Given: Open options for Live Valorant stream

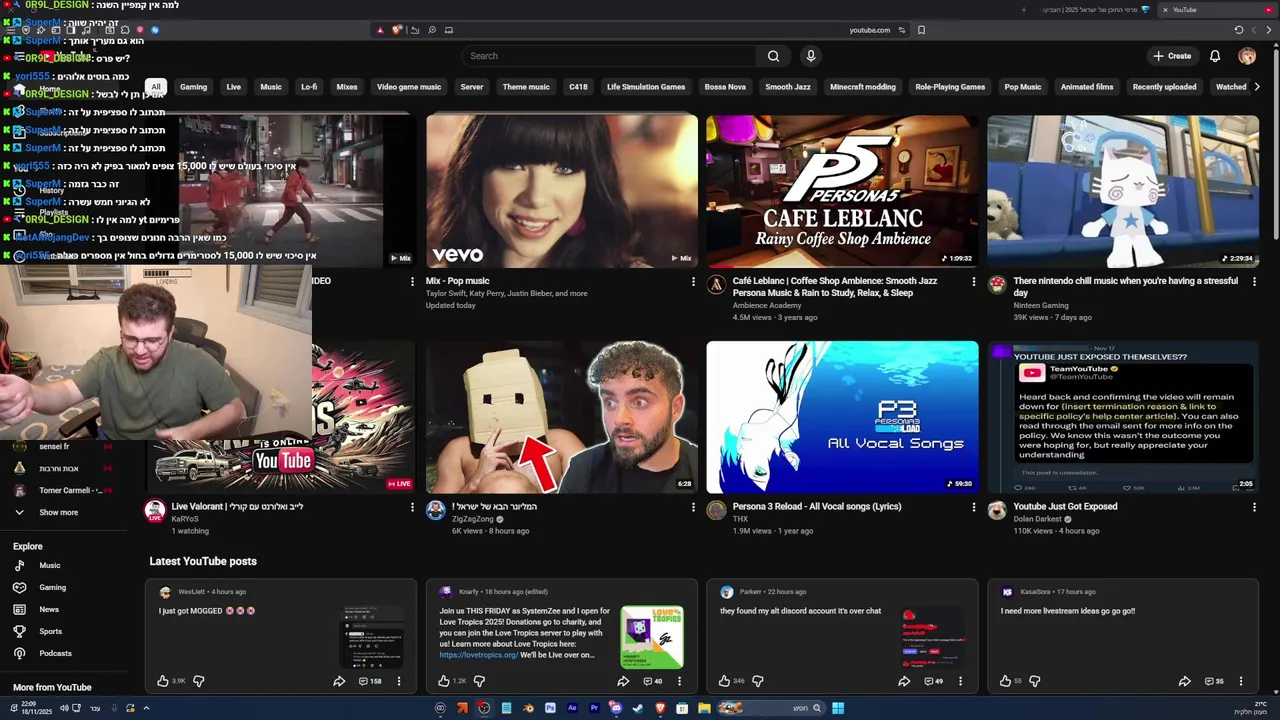Looking at the screenshot, I should coord(412,508).
